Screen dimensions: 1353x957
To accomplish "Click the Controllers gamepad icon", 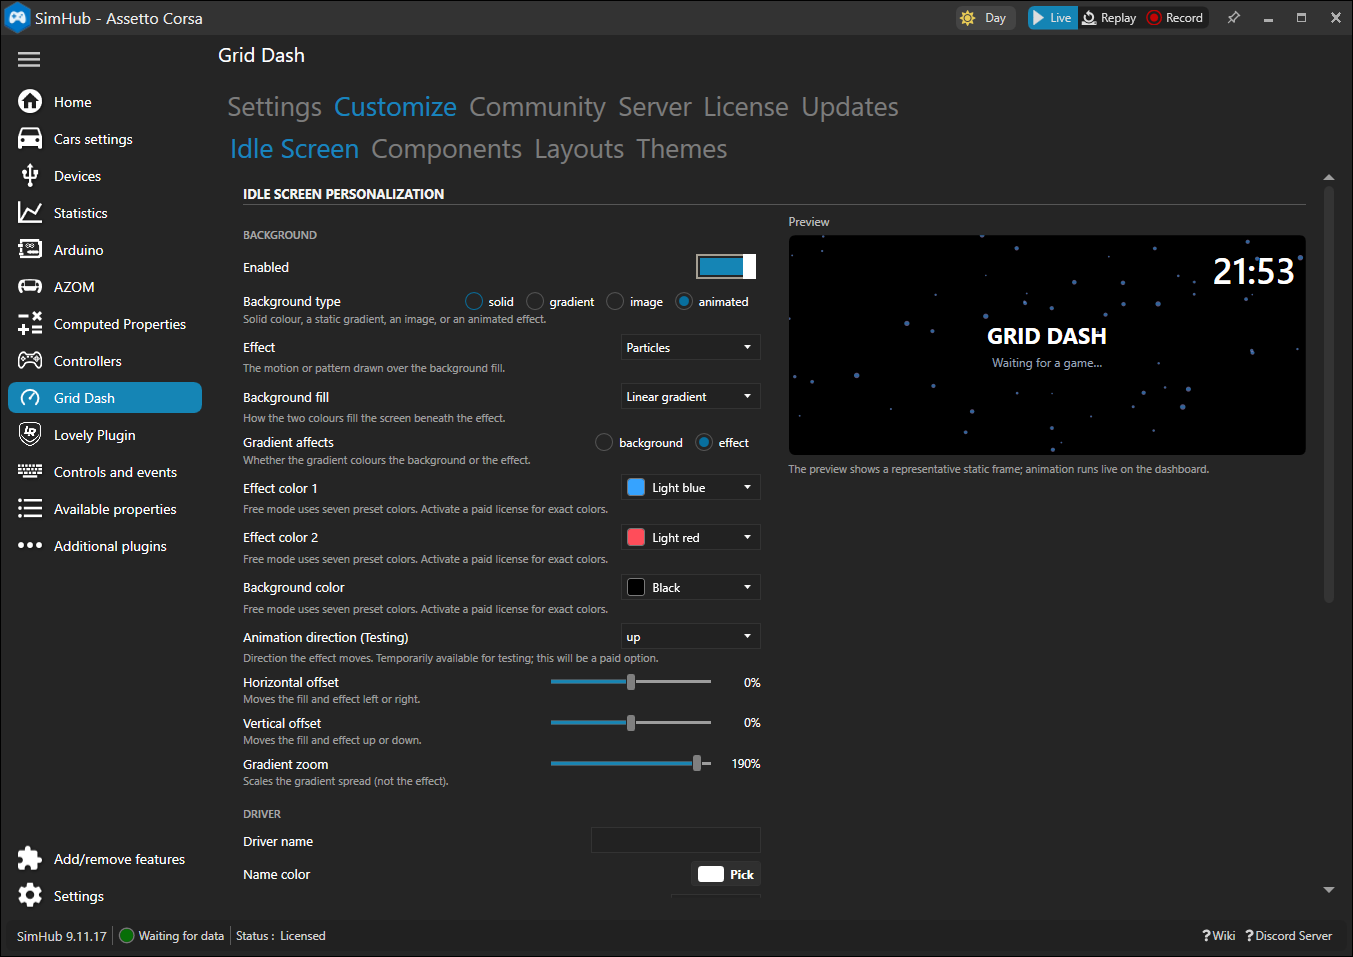I will pos(30,360).
